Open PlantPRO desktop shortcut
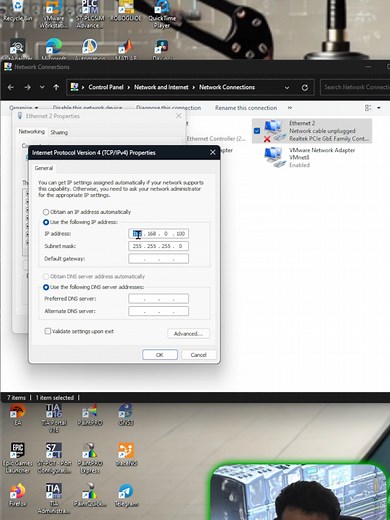Image resolution: width=390 pixels, height=520 pixels. (x=90, y=415)
